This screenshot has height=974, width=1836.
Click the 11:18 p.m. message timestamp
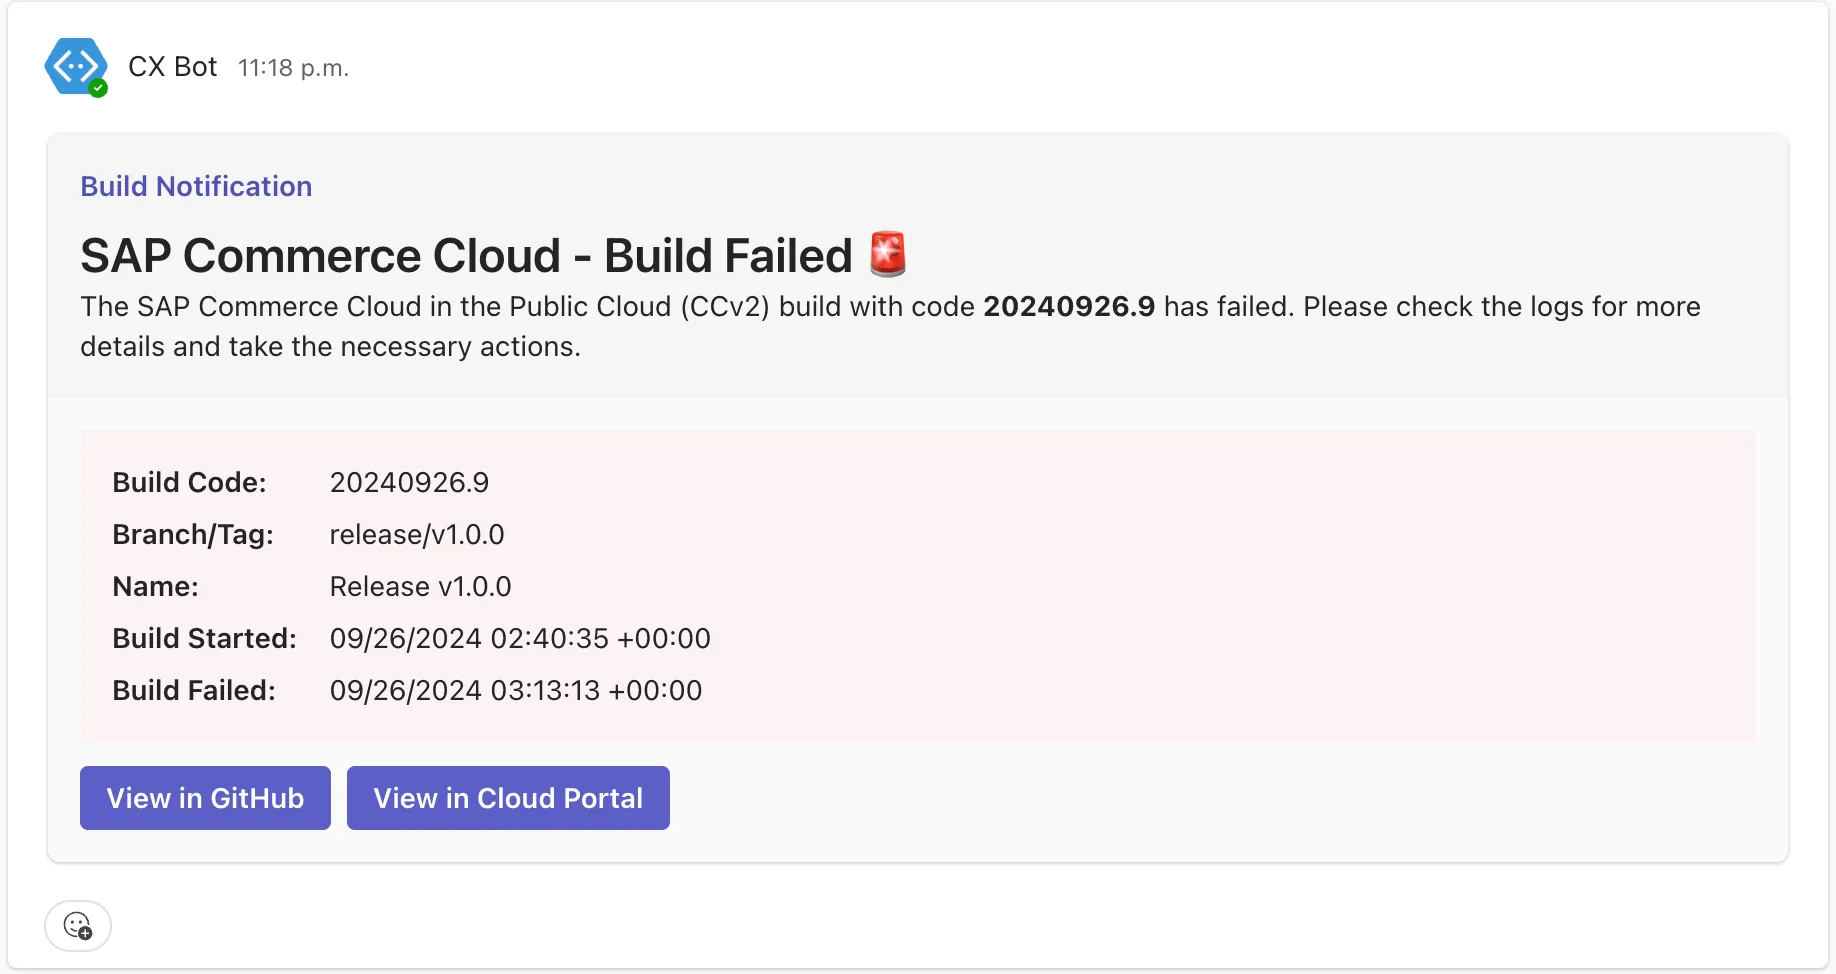coord(293,68)
